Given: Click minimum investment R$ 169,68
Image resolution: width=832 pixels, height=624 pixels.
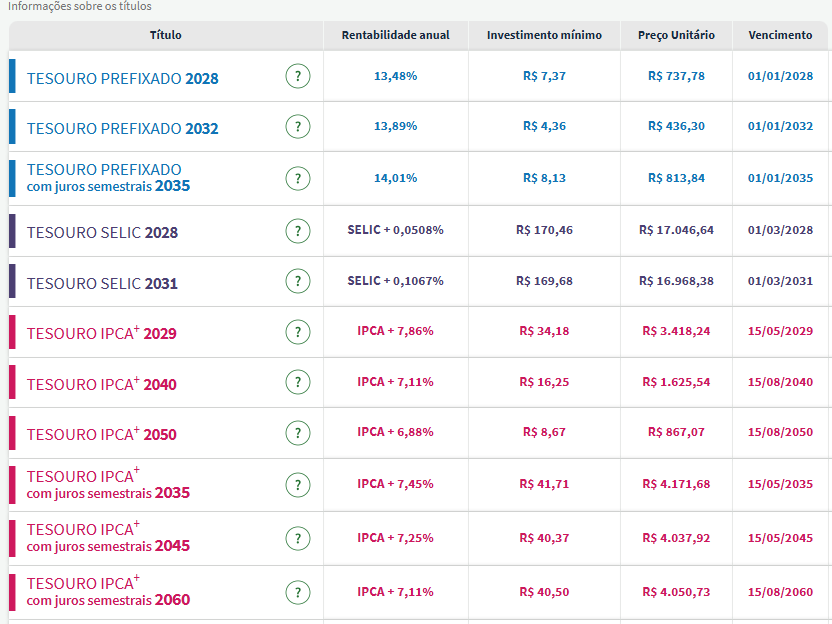Looking at the screenshot, I should pyautogui.click(x=544, y=281).
